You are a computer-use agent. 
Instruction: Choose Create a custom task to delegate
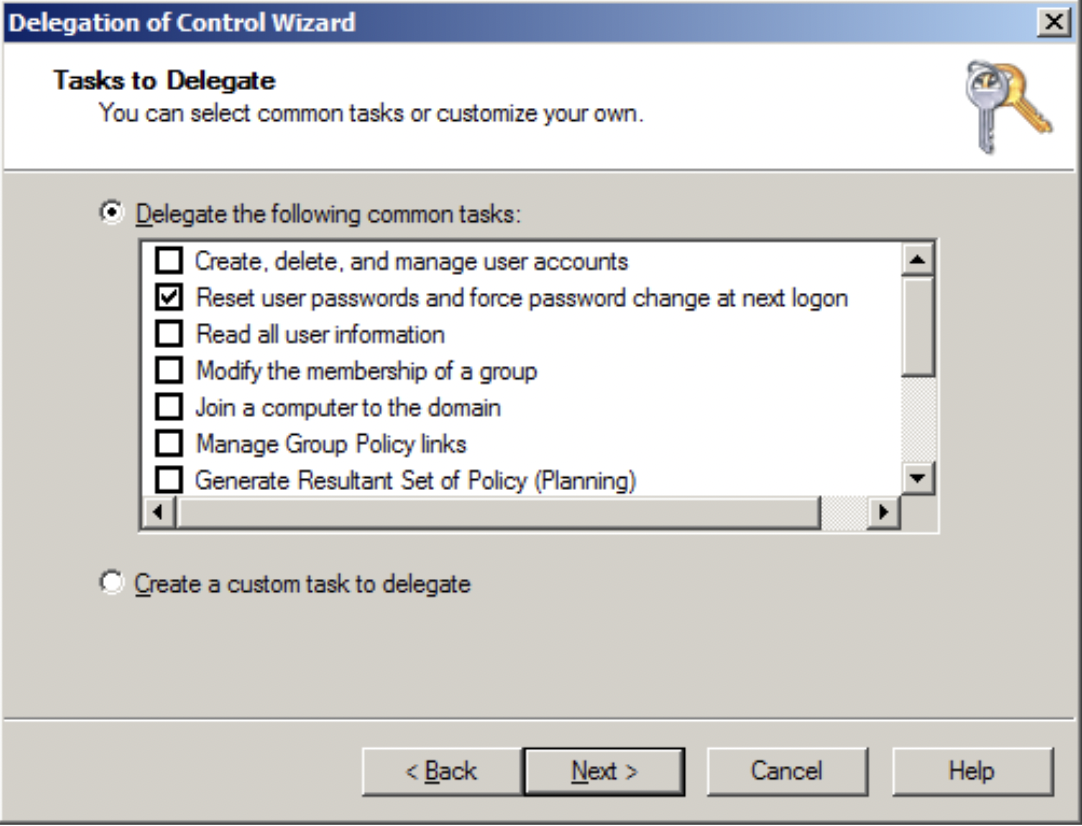pyautogui.click(x=111, y=582)
